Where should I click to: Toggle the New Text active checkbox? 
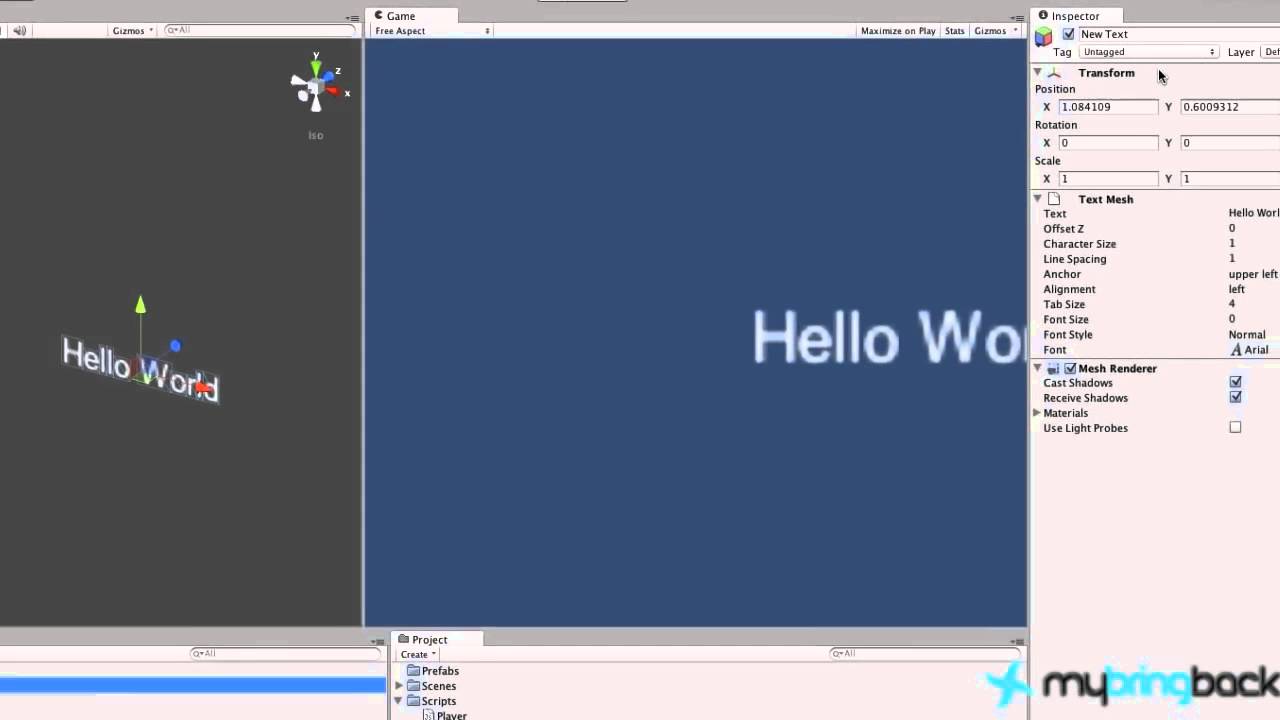tap(1068, 34)
